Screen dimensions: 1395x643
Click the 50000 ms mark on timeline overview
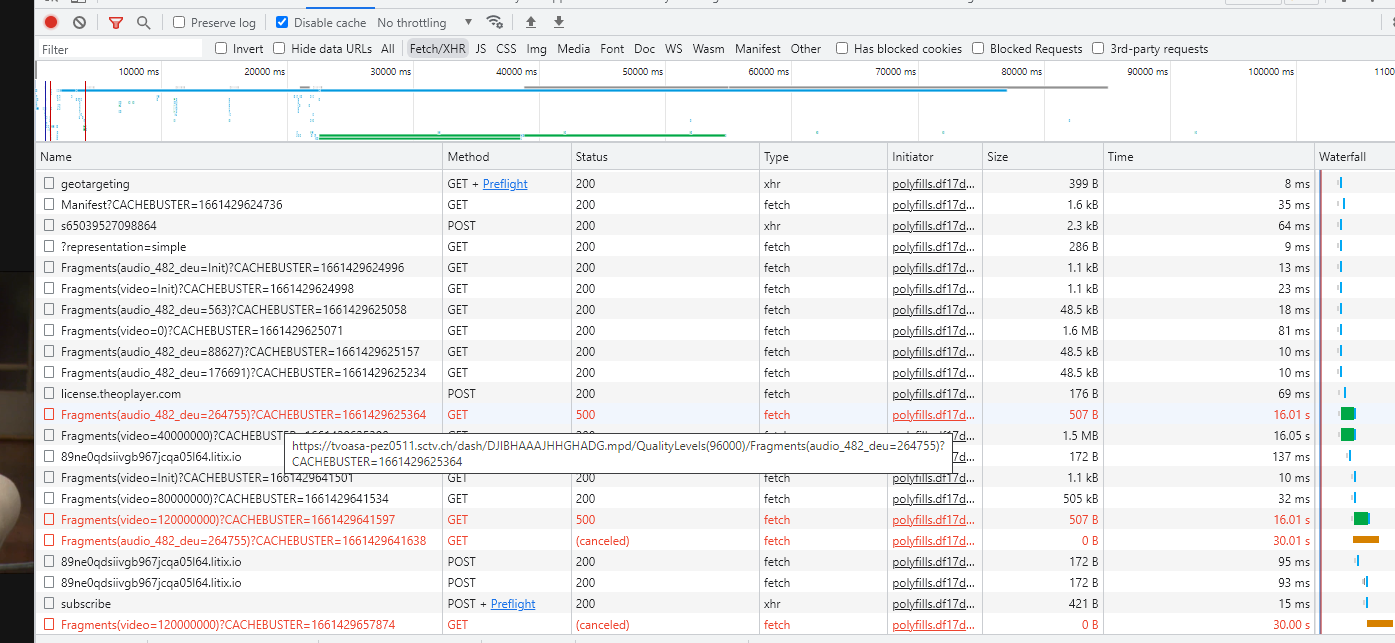(x=642, y=72)
